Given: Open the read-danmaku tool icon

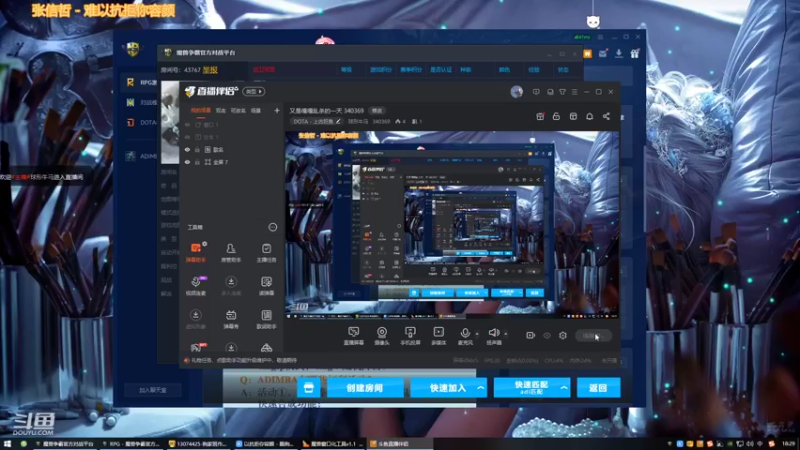Looking at the screenshot, I should coord(266,286).
